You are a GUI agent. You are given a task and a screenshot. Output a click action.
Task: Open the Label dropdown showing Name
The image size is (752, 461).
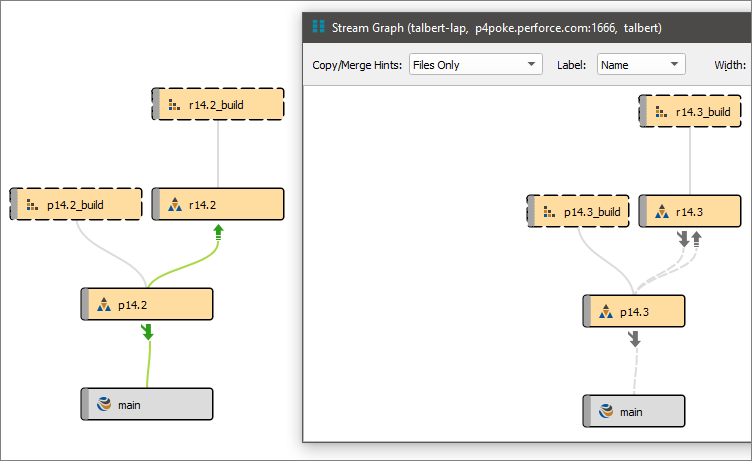[640, 65]
